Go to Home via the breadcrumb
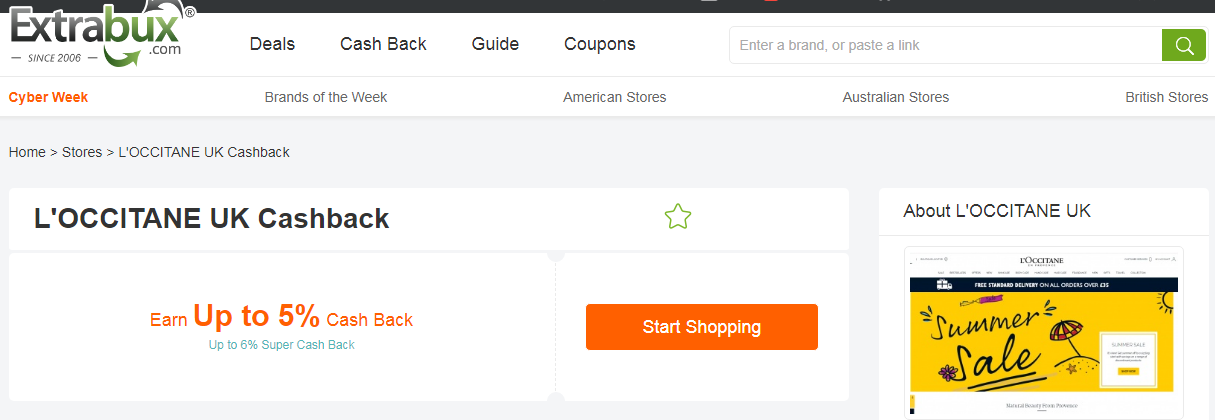Image resolution: width=1215 pixels, height=420 pixels. pos(27,152)
